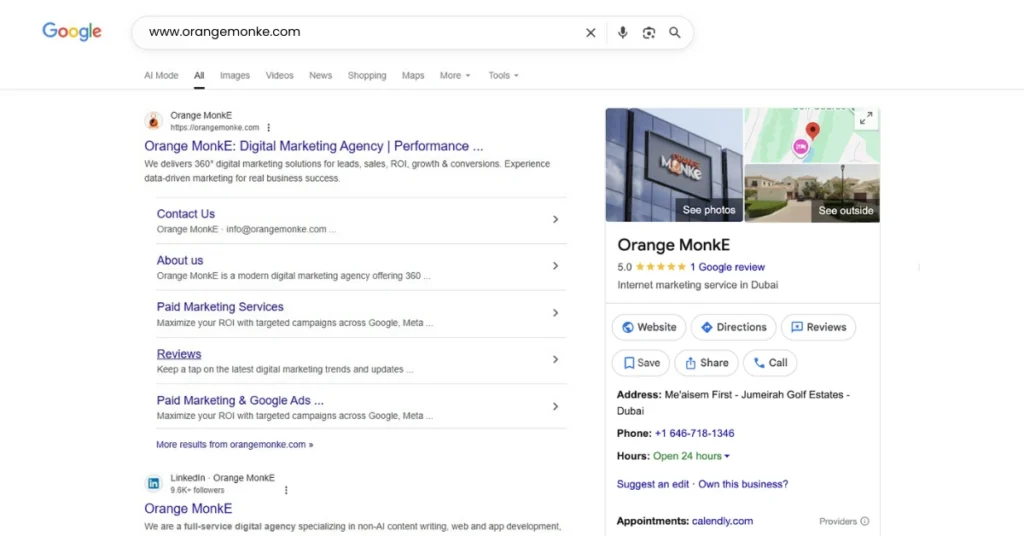Select the All results tab

pyautogui.click(x=199, y=76)
